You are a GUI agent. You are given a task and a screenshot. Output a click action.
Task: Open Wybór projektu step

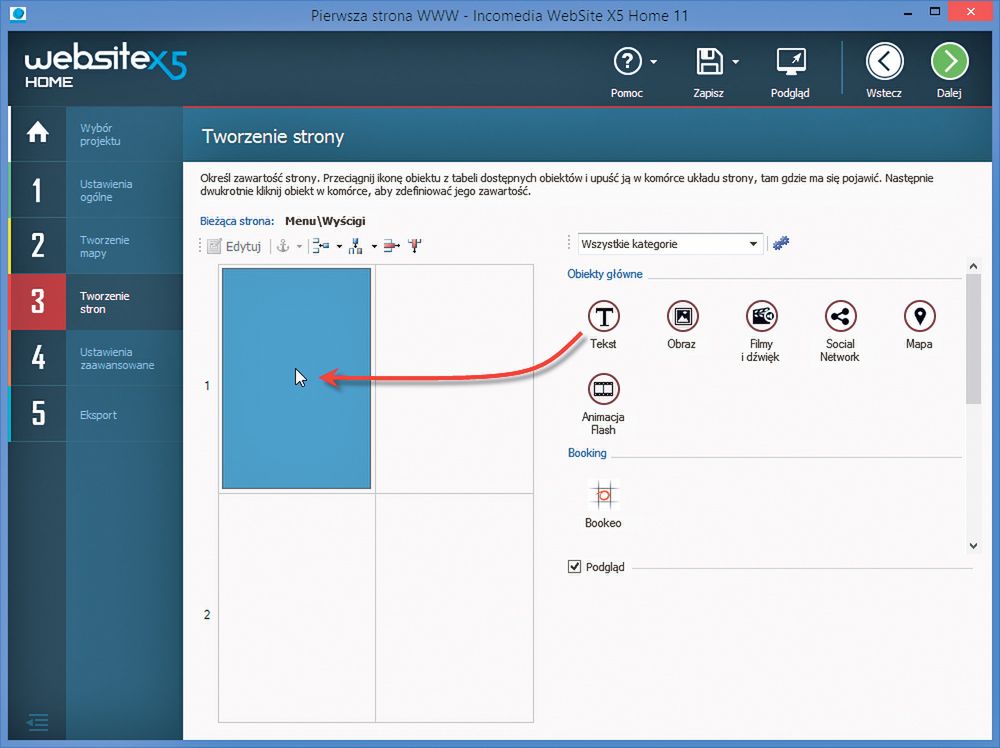point(100,135)
